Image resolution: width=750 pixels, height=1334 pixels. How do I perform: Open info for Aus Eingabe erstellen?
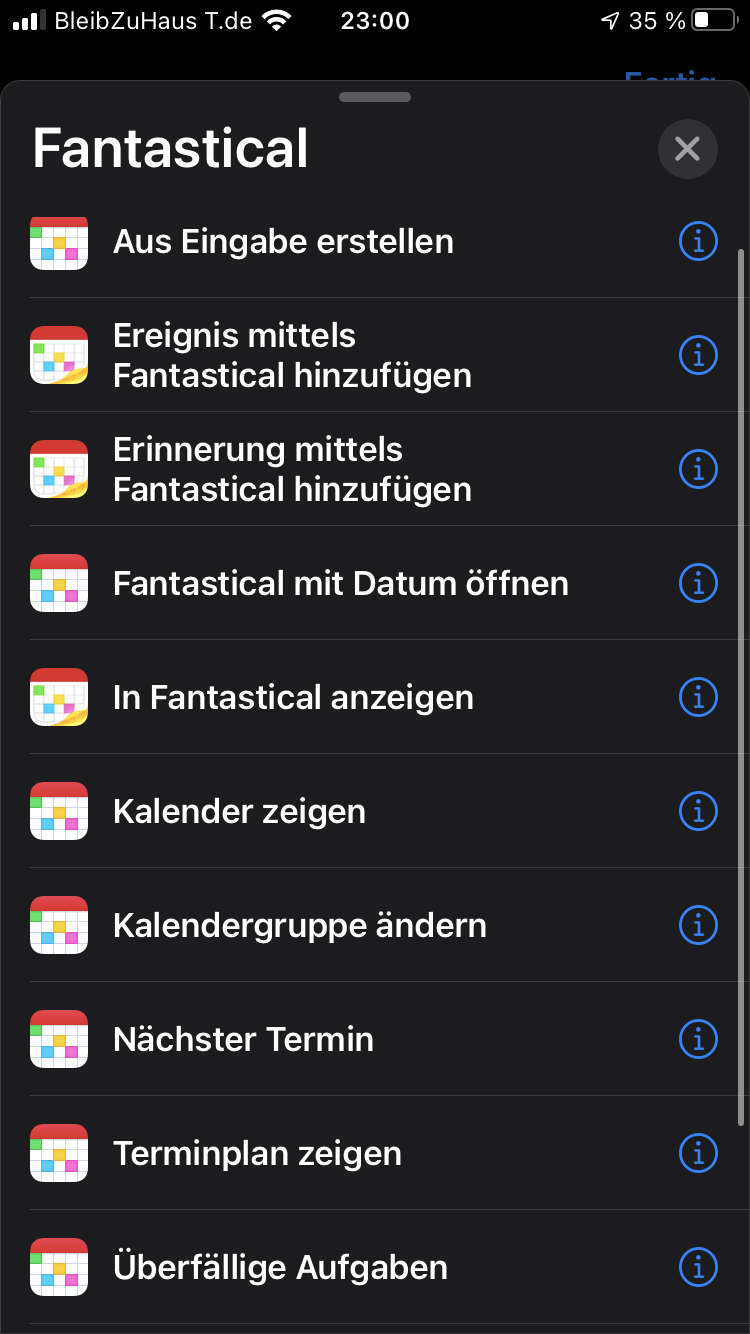point(698,241)
